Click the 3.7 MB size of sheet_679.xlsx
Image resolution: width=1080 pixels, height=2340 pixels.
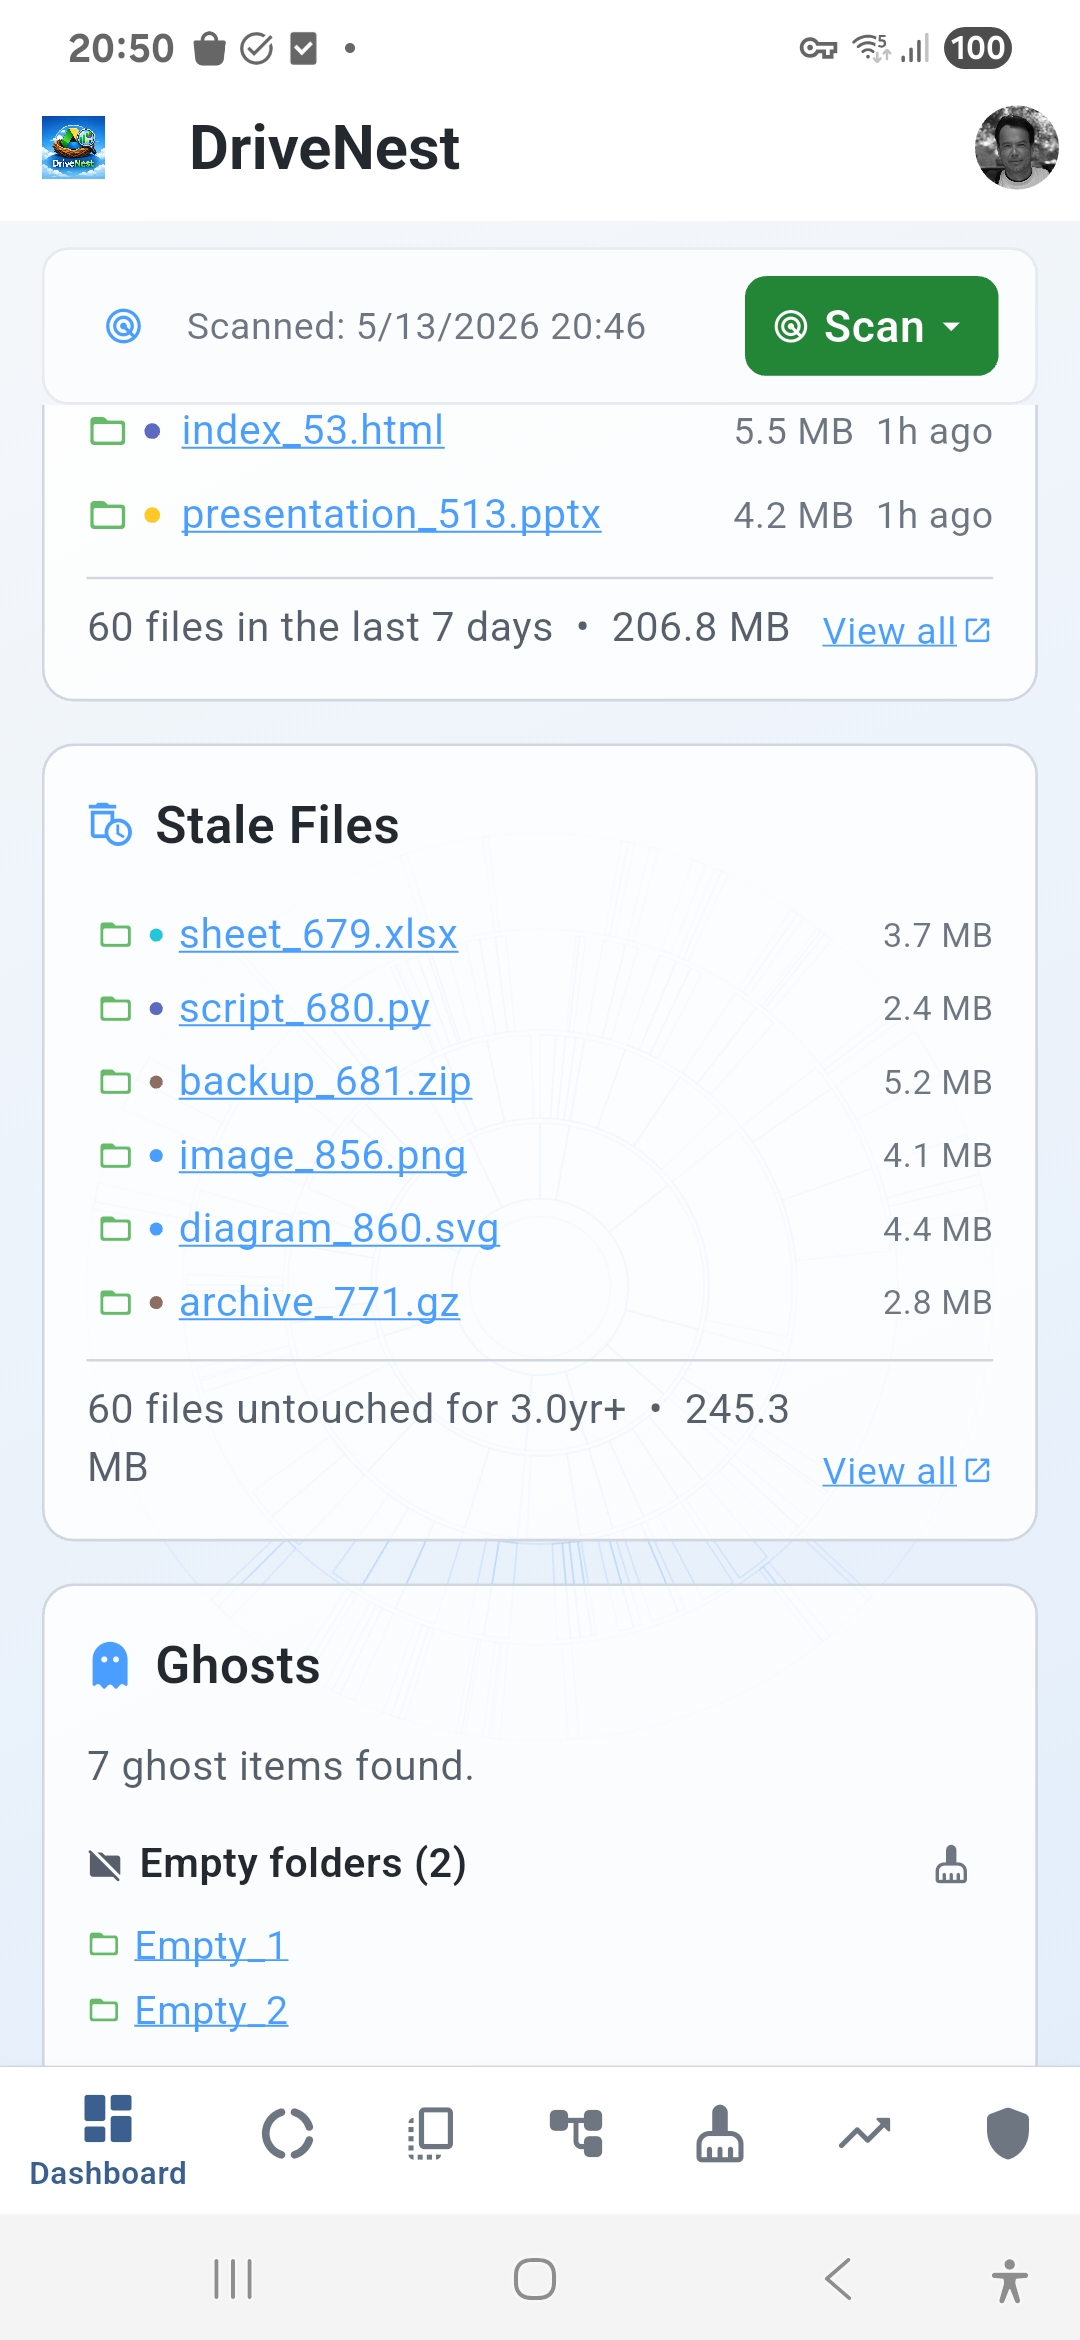(x=937, y=935)
